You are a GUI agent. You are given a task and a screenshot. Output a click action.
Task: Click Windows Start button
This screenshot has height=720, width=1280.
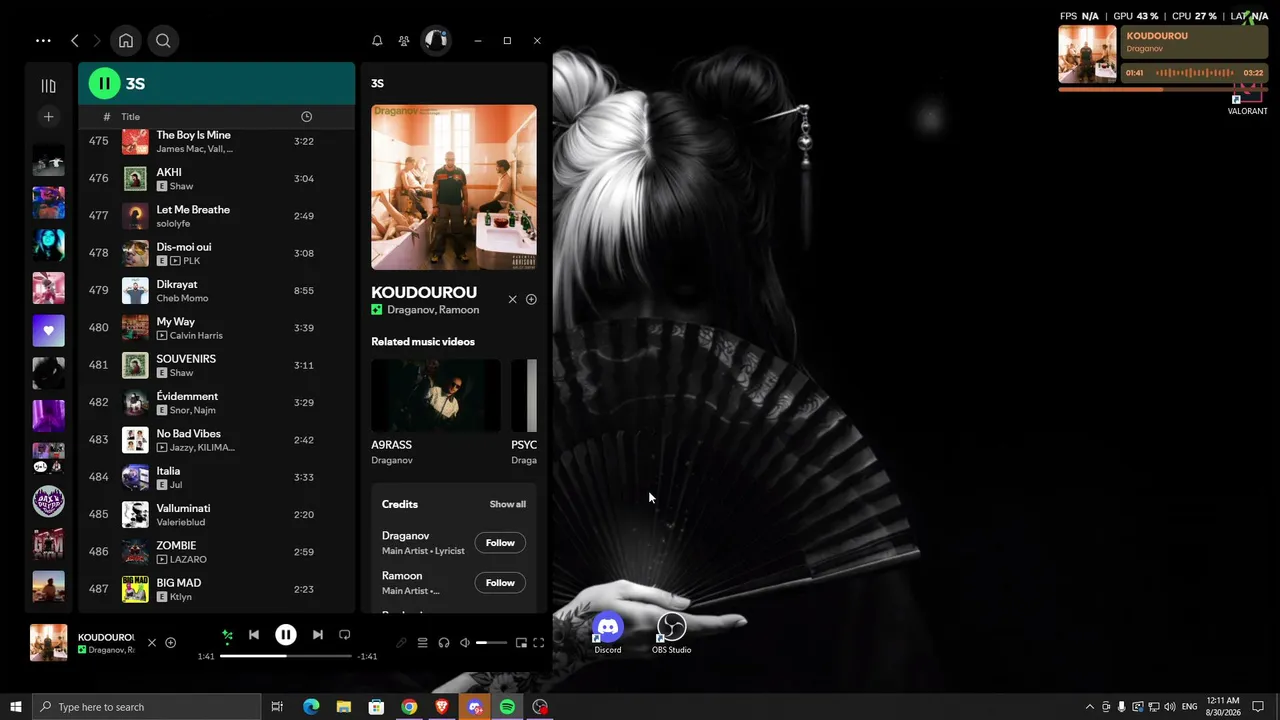[16, 707]
